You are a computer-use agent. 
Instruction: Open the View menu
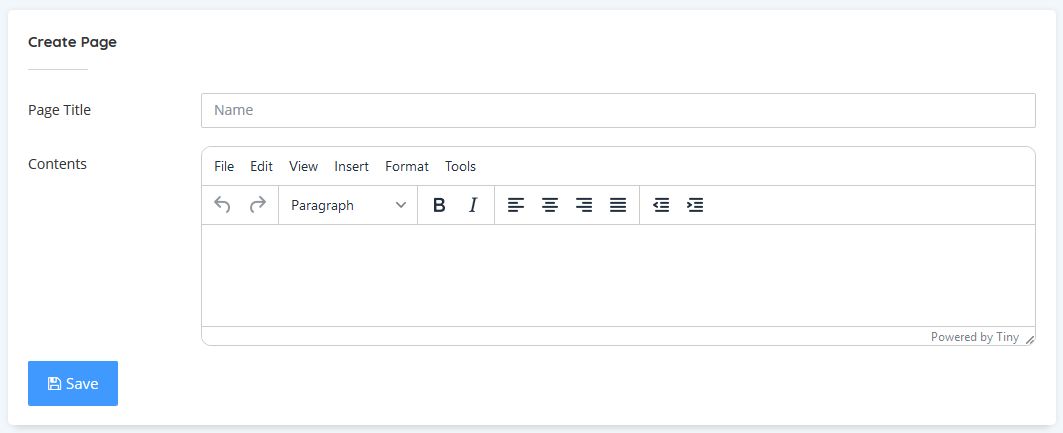303,166
